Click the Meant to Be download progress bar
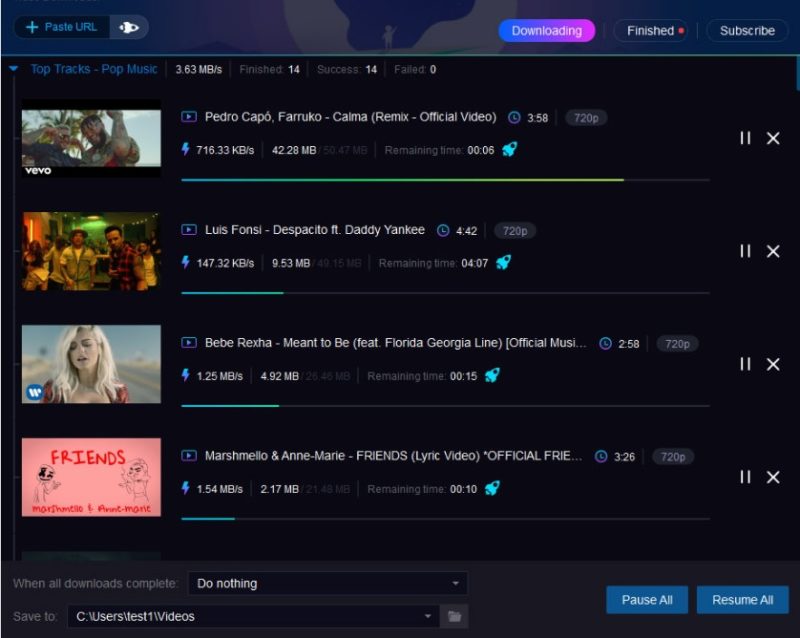 coord(445,406)
